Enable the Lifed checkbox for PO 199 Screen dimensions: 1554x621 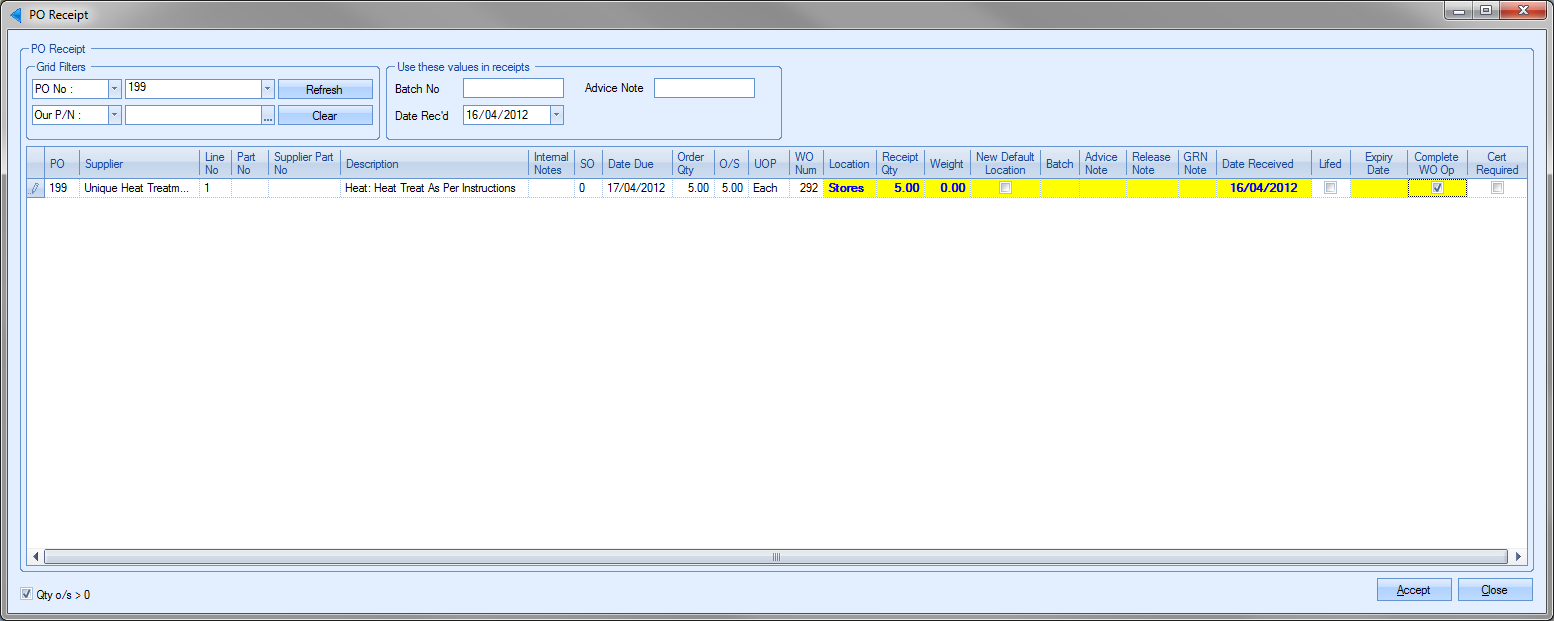[1330, 188]
